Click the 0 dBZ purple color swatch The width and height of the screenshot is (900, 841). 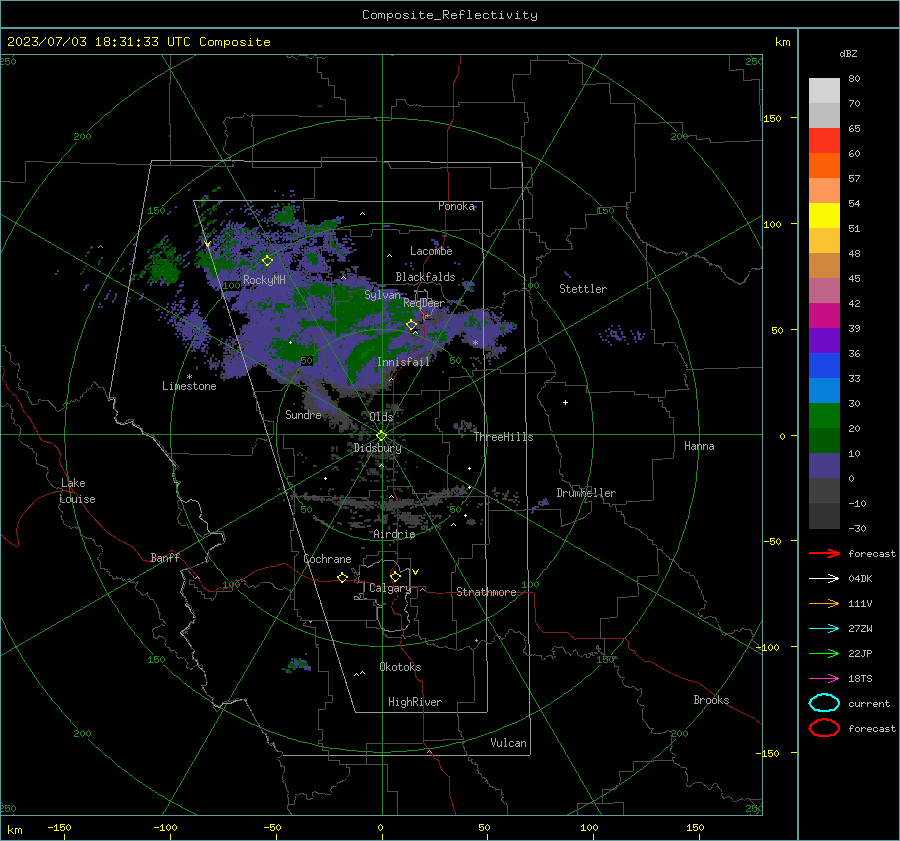pos(824,466)
